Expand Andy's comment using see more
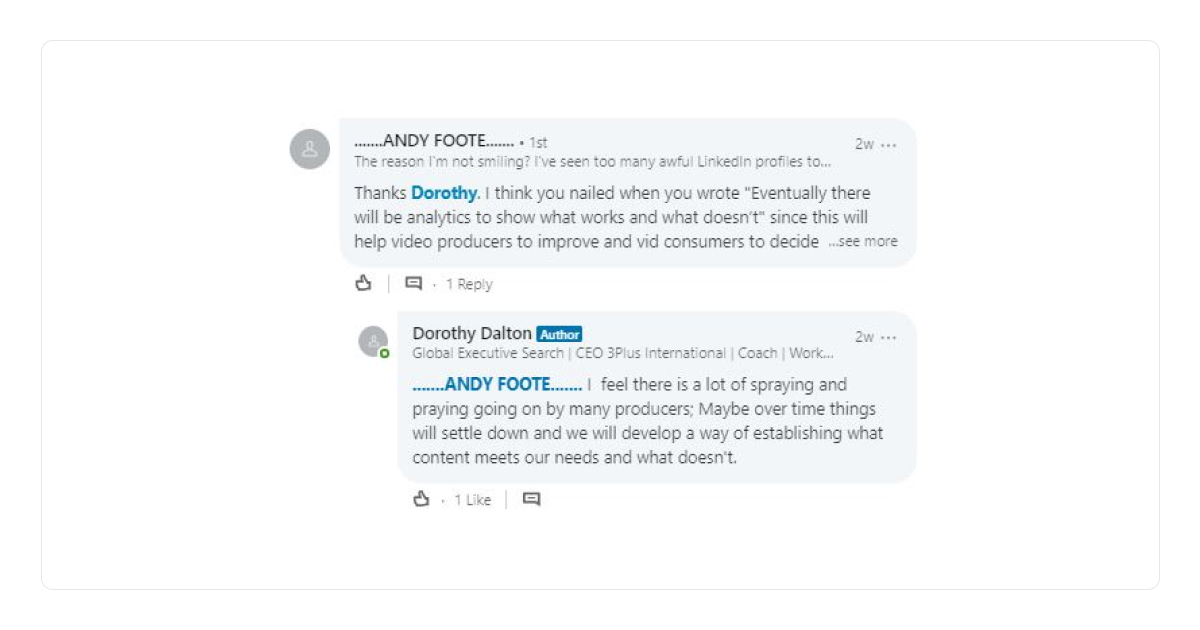 coord(862,241)
